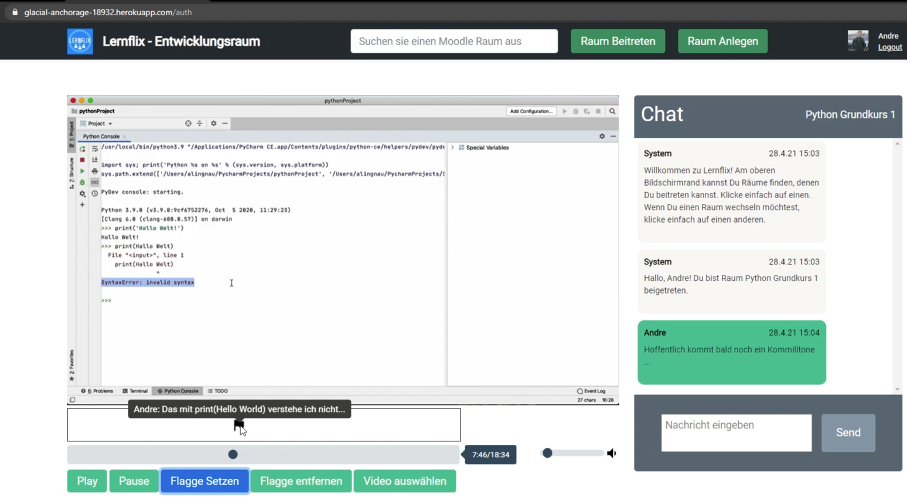Open the TODO tab
This screenshot has width=908, height=498.
[x=218, y=391]
